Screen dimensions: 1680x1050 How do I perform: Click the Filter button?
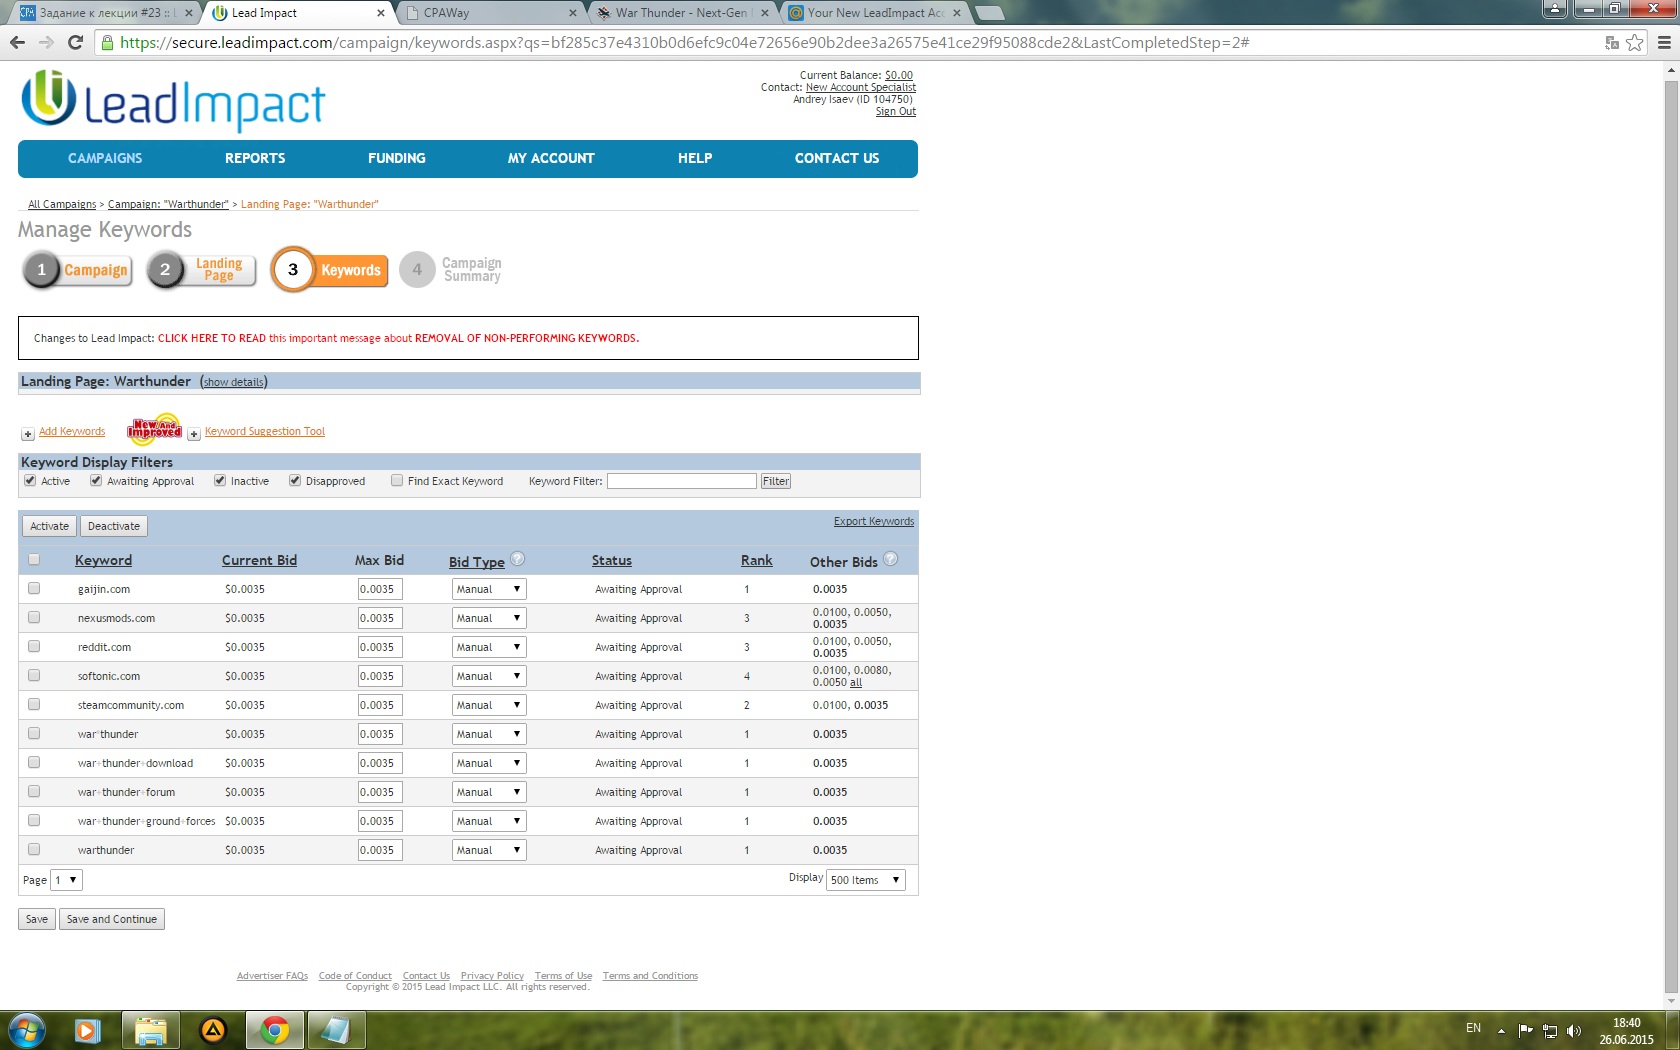tap(776, 481)
